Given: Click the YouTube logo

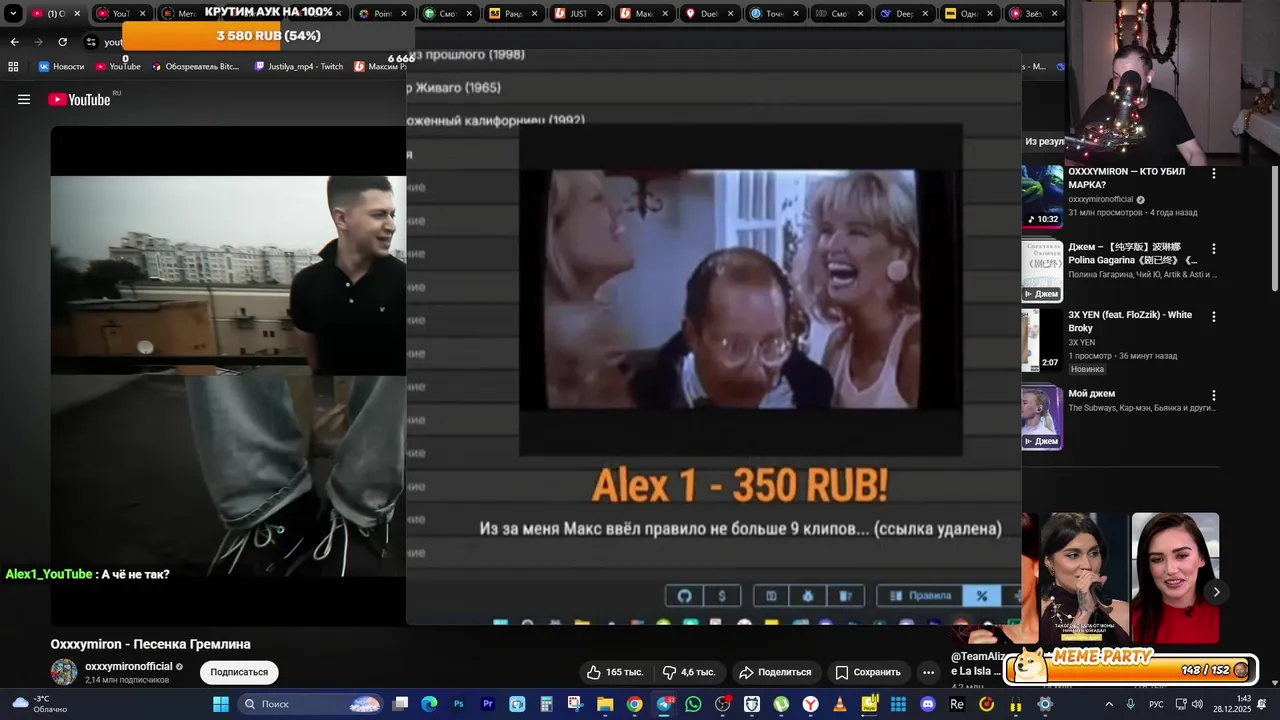Looking at the screenshot, I should tap(79, 100).
